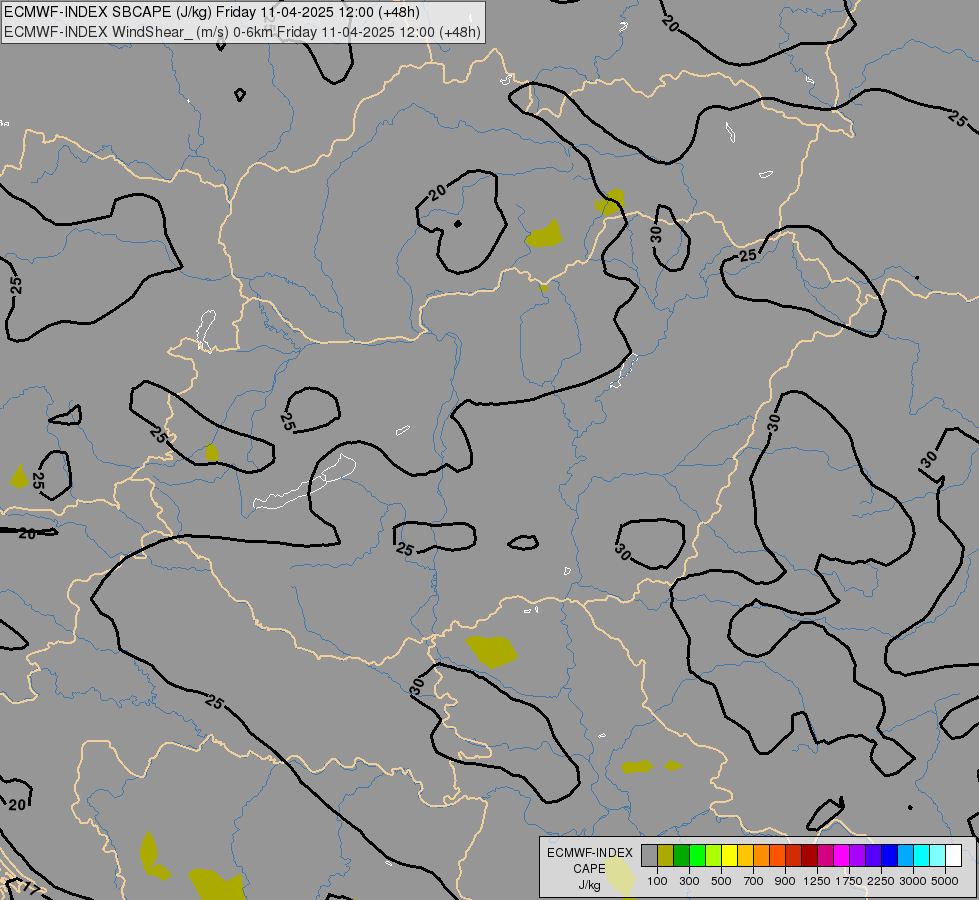This screenshot has height=900, width=979.
Task: Click the 'J/kg' unit label in the legend
Action: pos(589,885)
